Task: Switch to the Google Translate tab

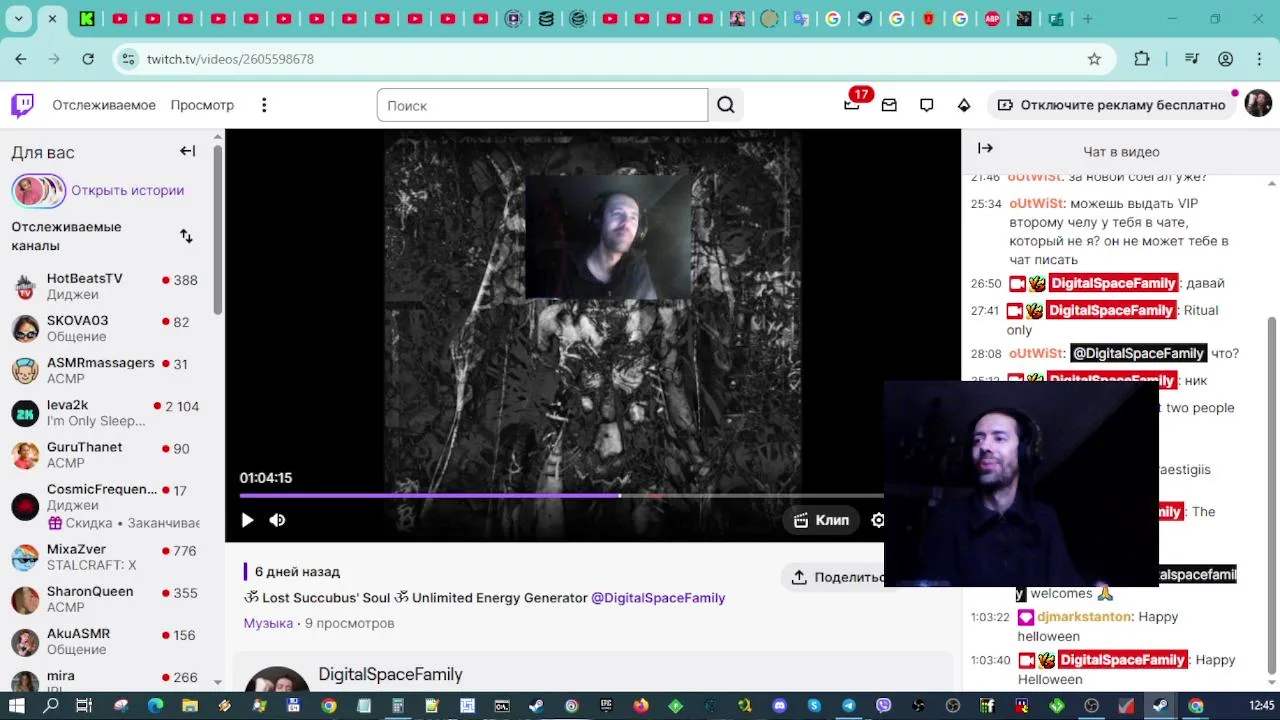Action: pos(800,18)
